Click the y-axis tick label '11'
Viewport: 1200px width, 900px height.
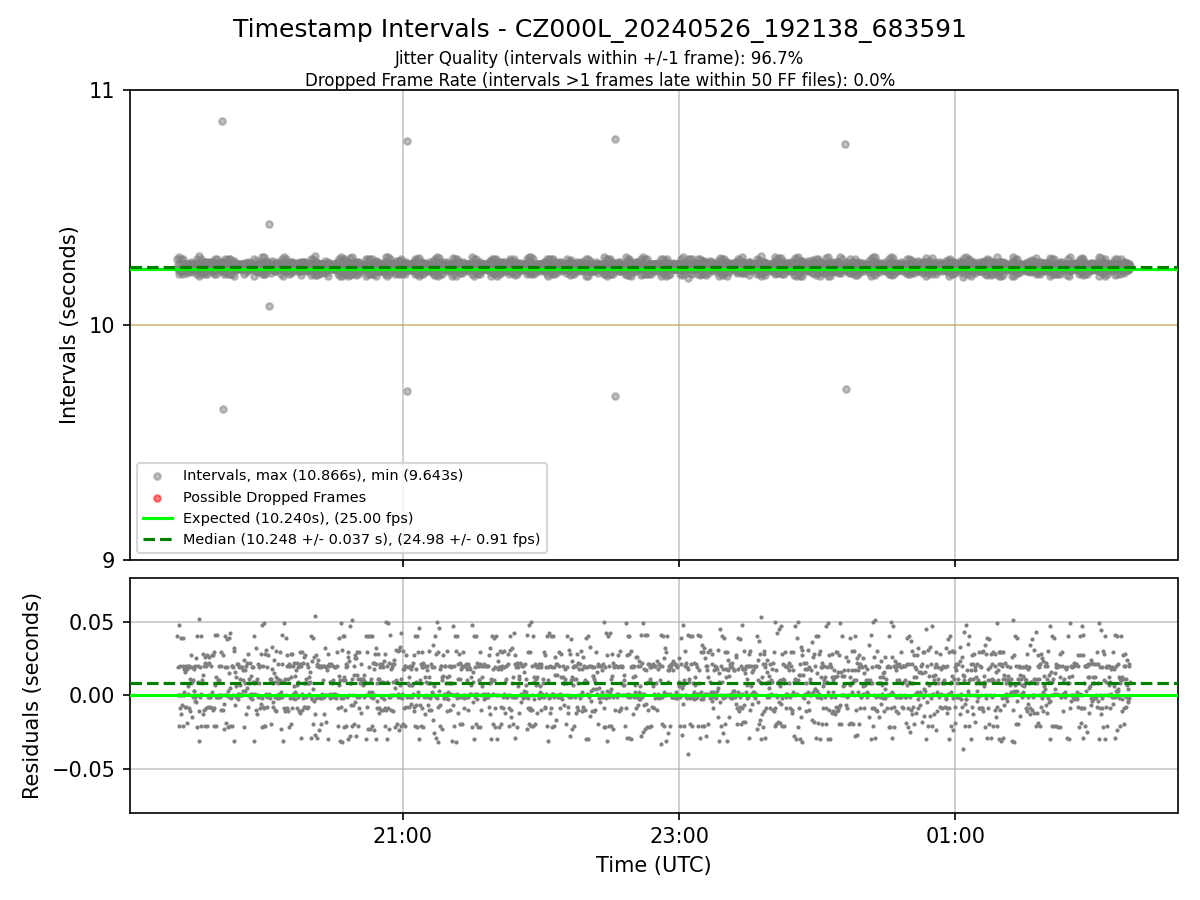104,91
